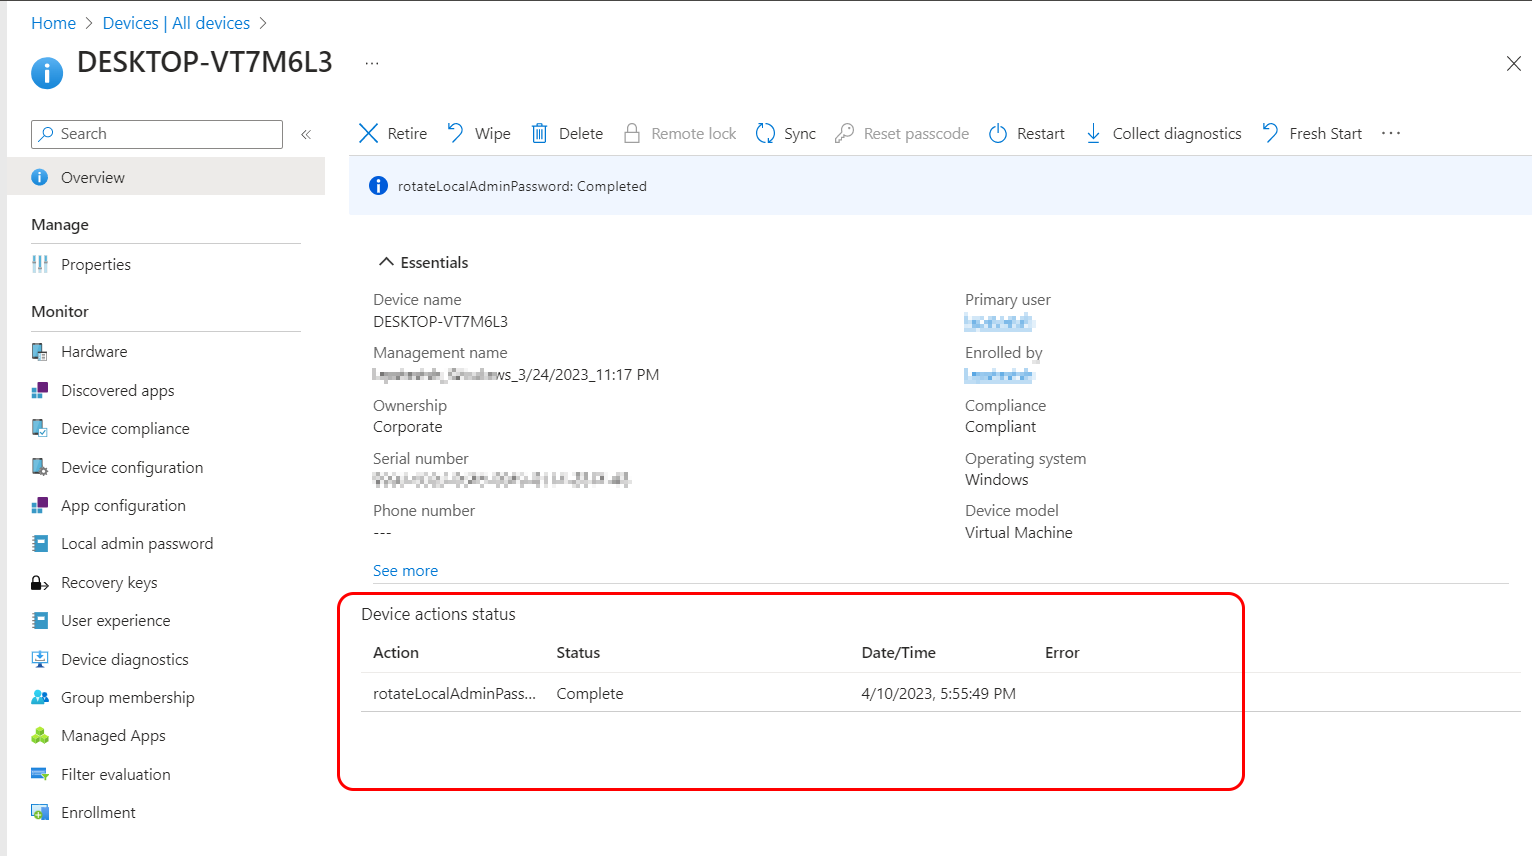Click the 4/10/2023, 5:55:49 PM timestamp

938,693
